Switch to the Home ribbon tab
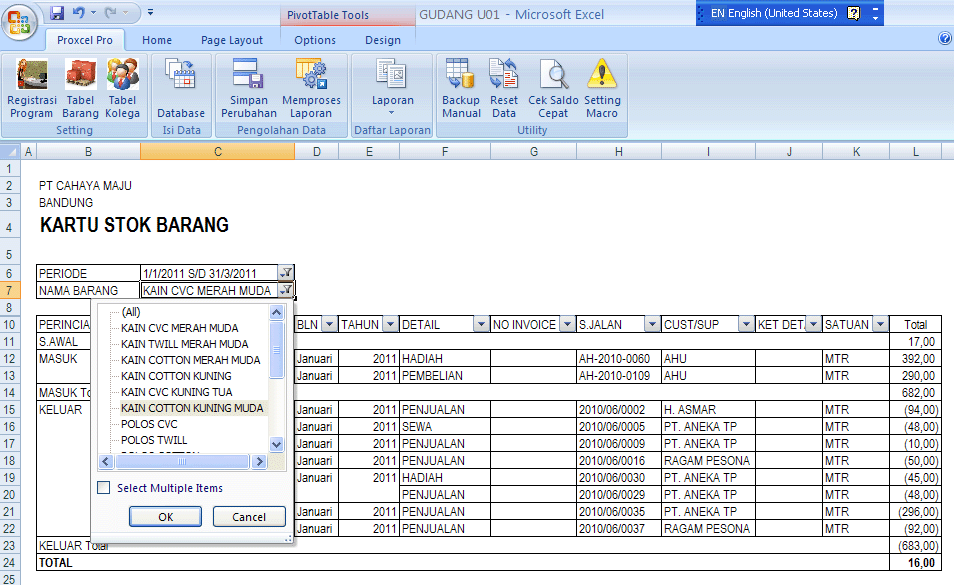Image resolution: width=954 pixels, height=585 pixels. click(158, 39)
